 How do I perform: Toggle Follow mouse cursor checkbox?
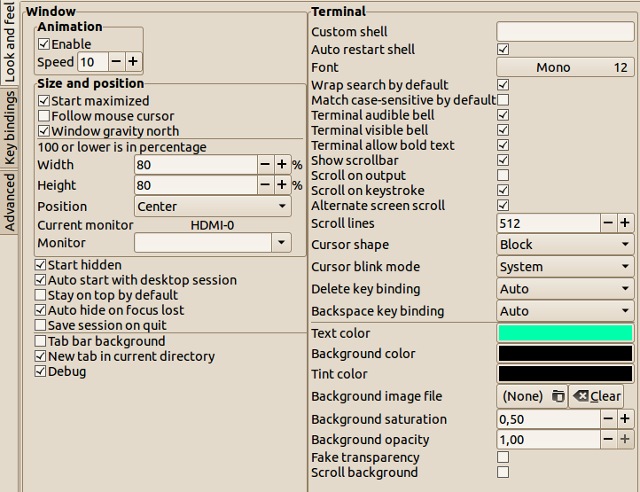point(43,116)
